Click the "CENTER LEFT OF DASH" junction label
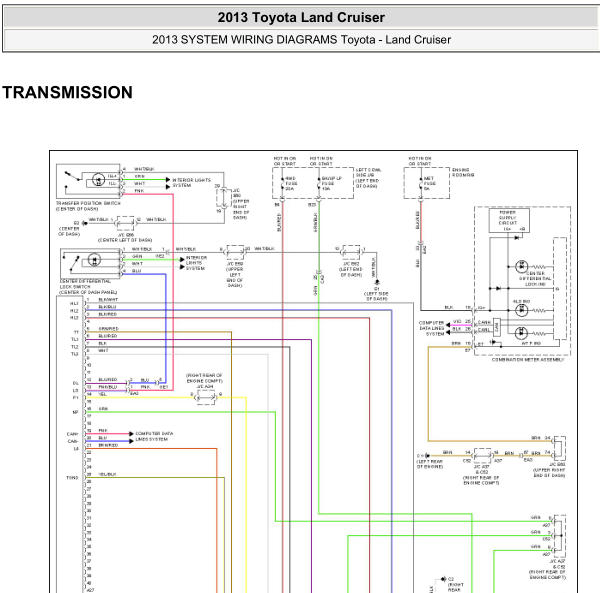This screenshot has height=593, width=600. tap(125, 240)
